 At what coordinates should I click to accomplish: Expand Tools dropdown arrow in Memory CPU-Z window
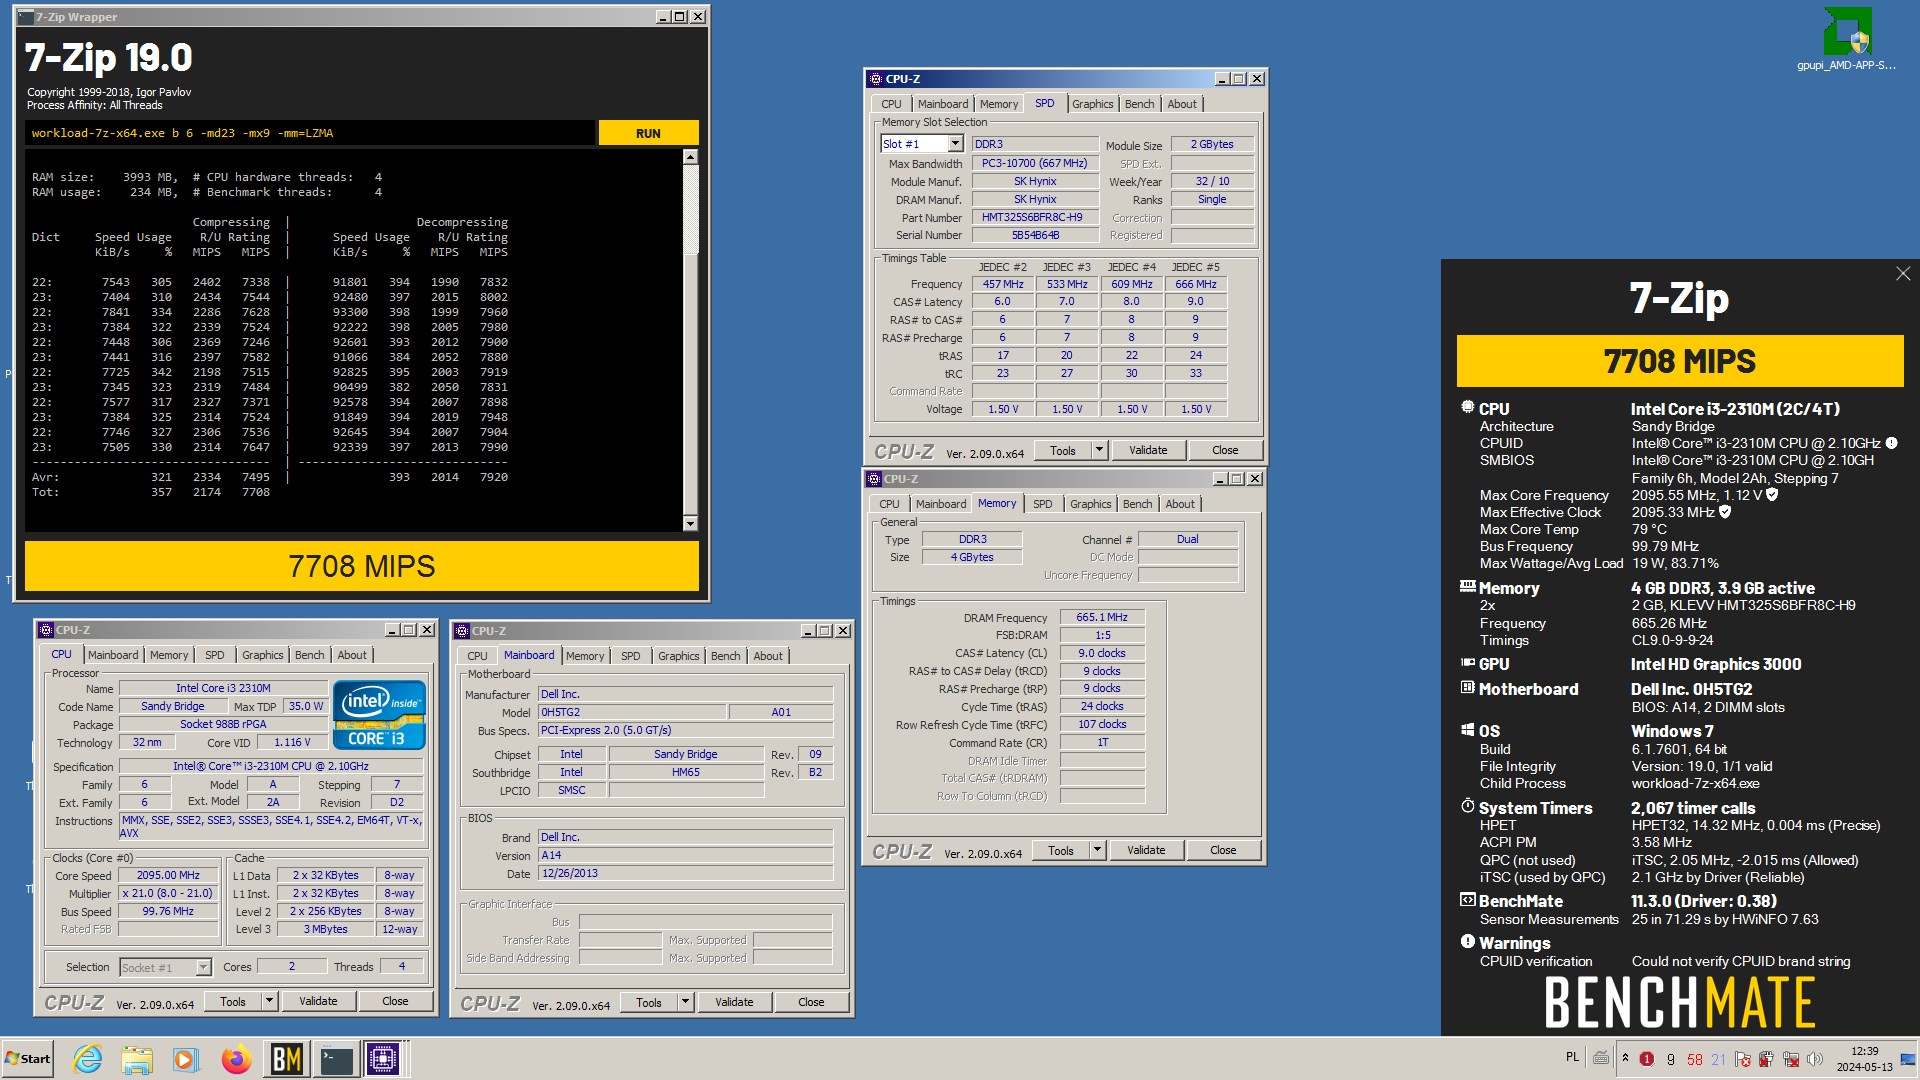click(1097, 850)
